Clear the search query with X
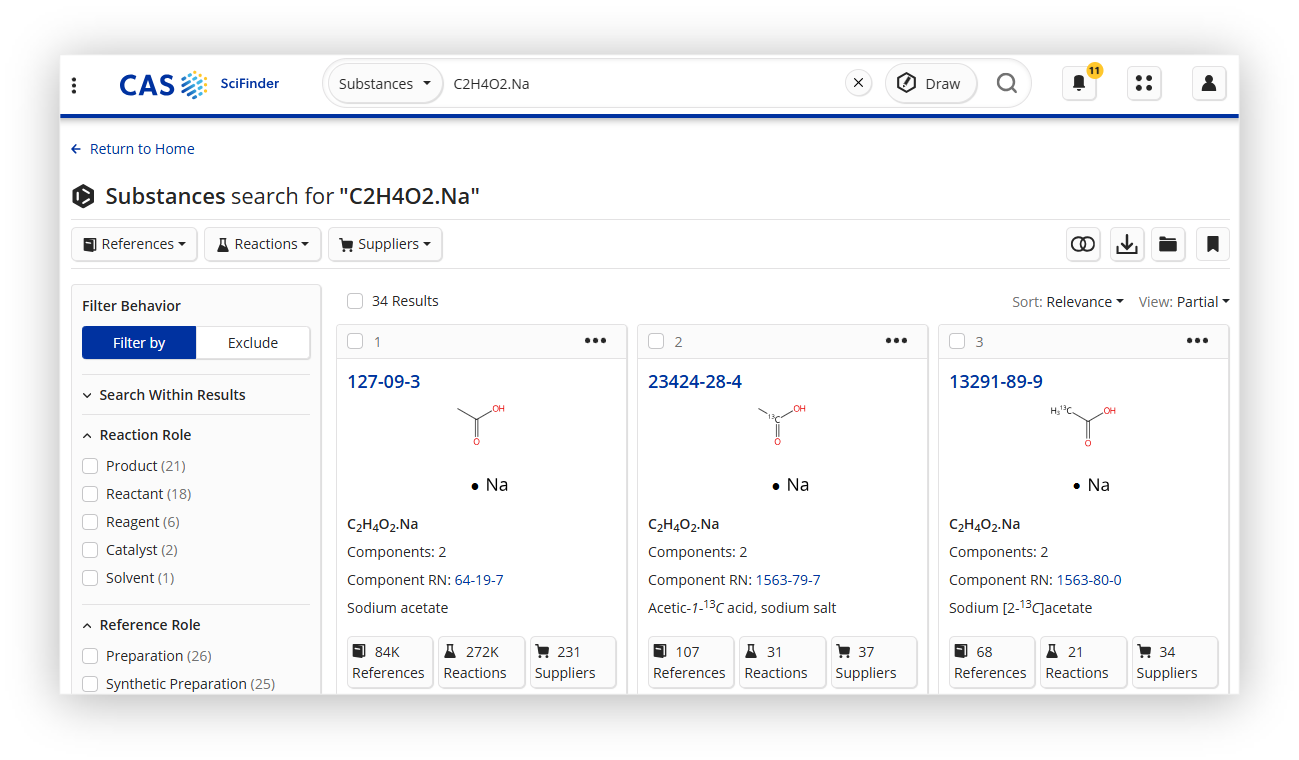 (x=858, y=83)
